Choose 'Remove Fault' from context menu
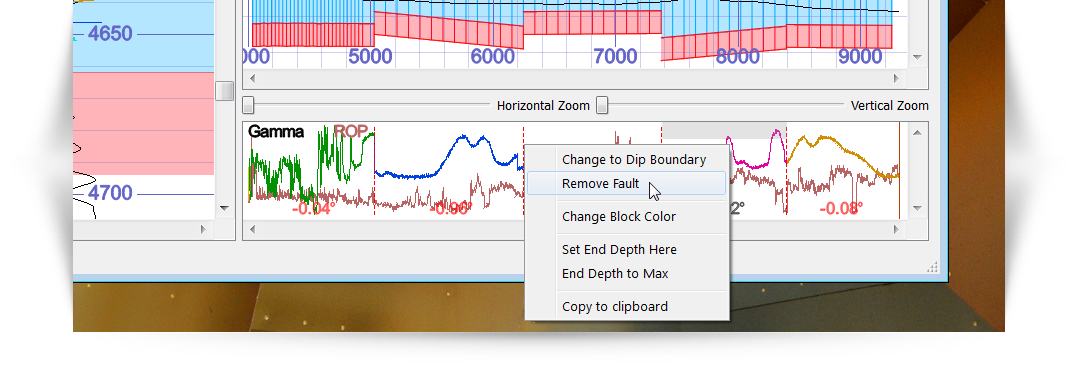 click(x=626, y=184)
